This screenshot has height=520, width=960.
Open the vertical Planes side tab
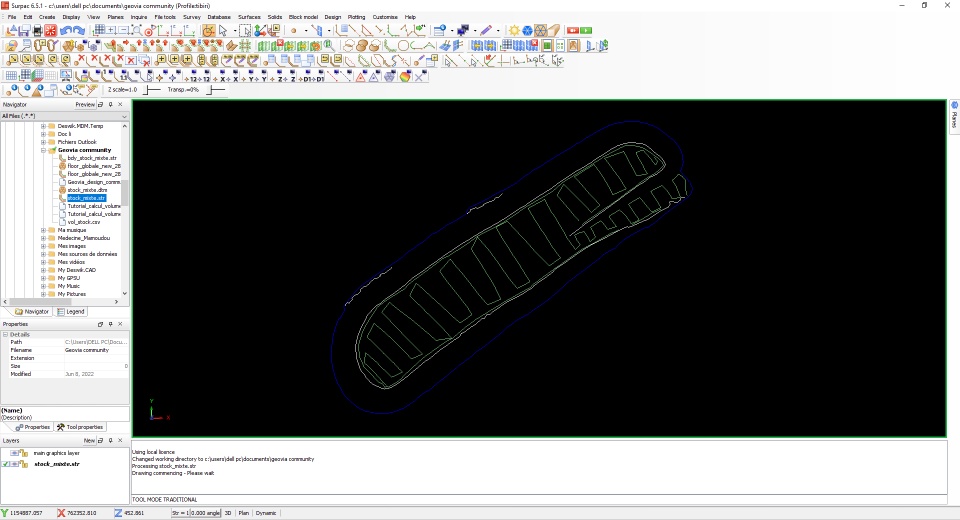pos(954,115)
